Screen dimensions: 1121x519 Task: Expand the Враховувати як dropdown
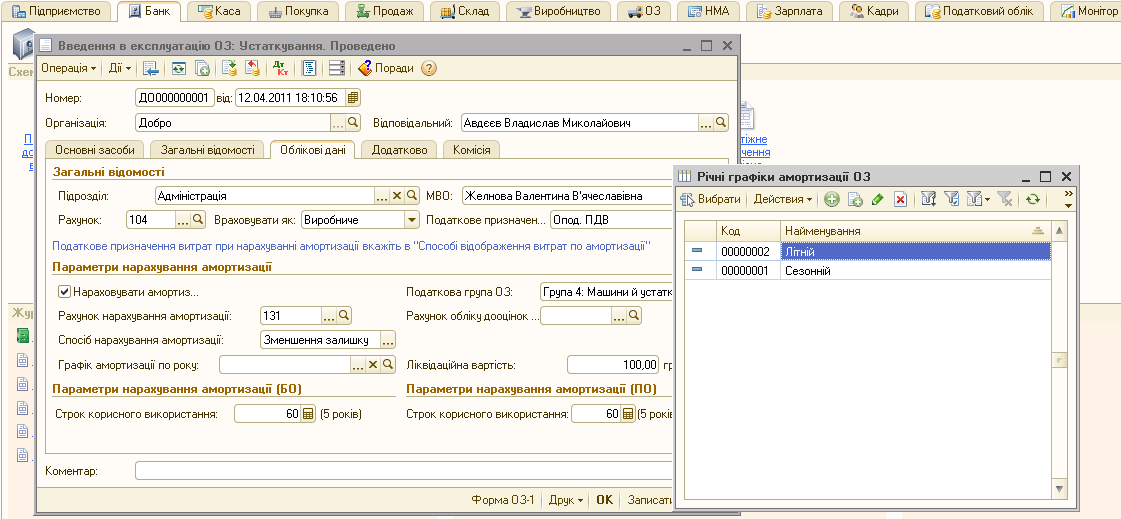click(x=411, y=220)
